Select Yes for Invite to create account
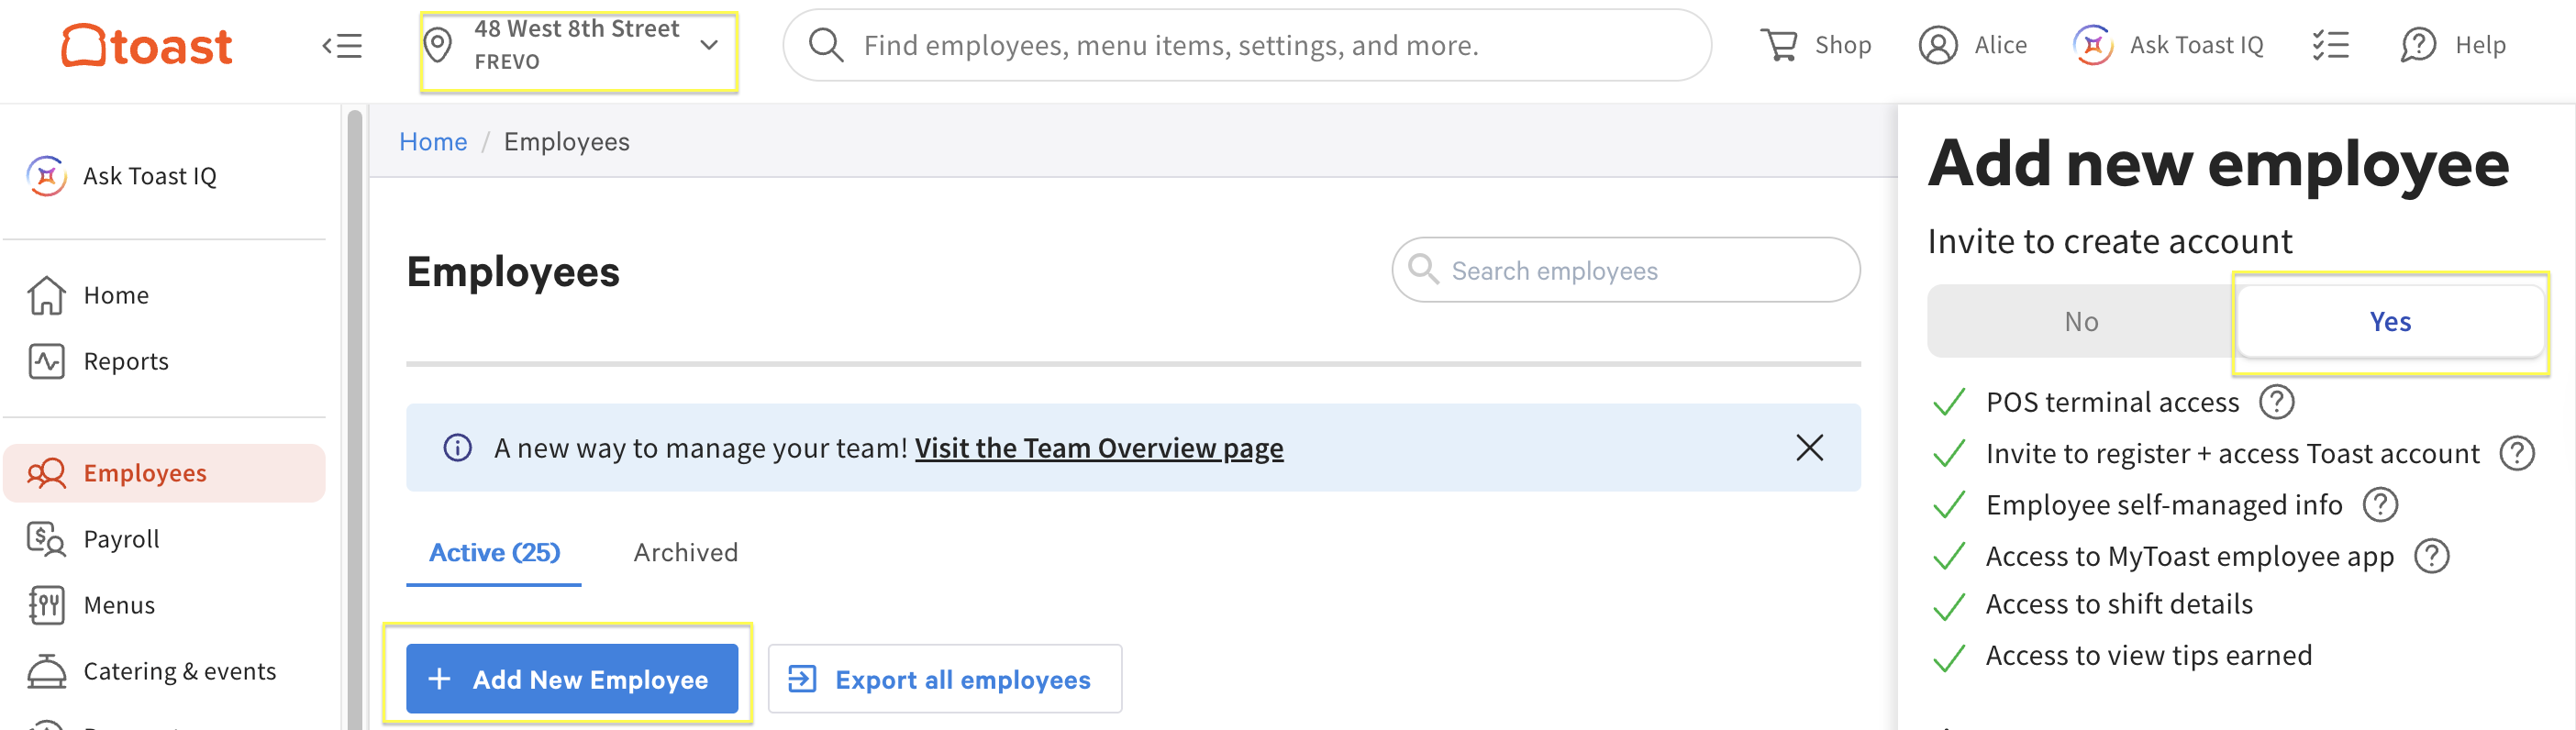2576x730 pixels. (x=2390, y=321)
